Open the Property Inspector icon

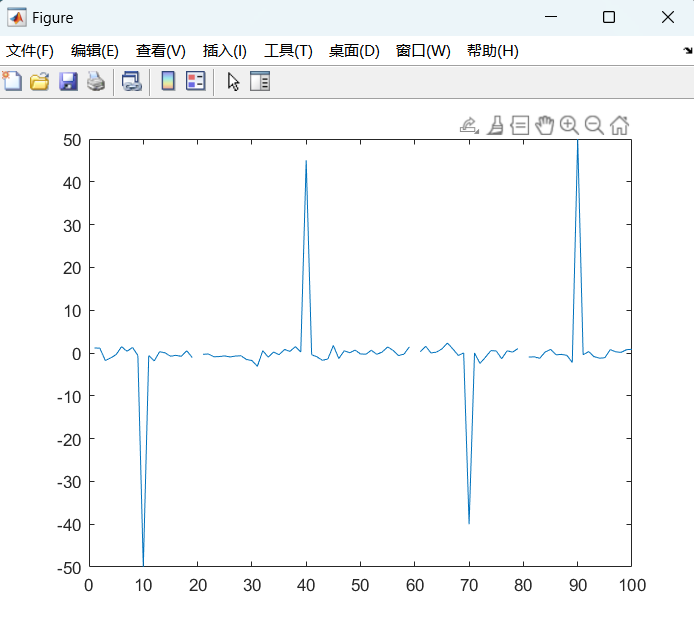tap(260, 81)
